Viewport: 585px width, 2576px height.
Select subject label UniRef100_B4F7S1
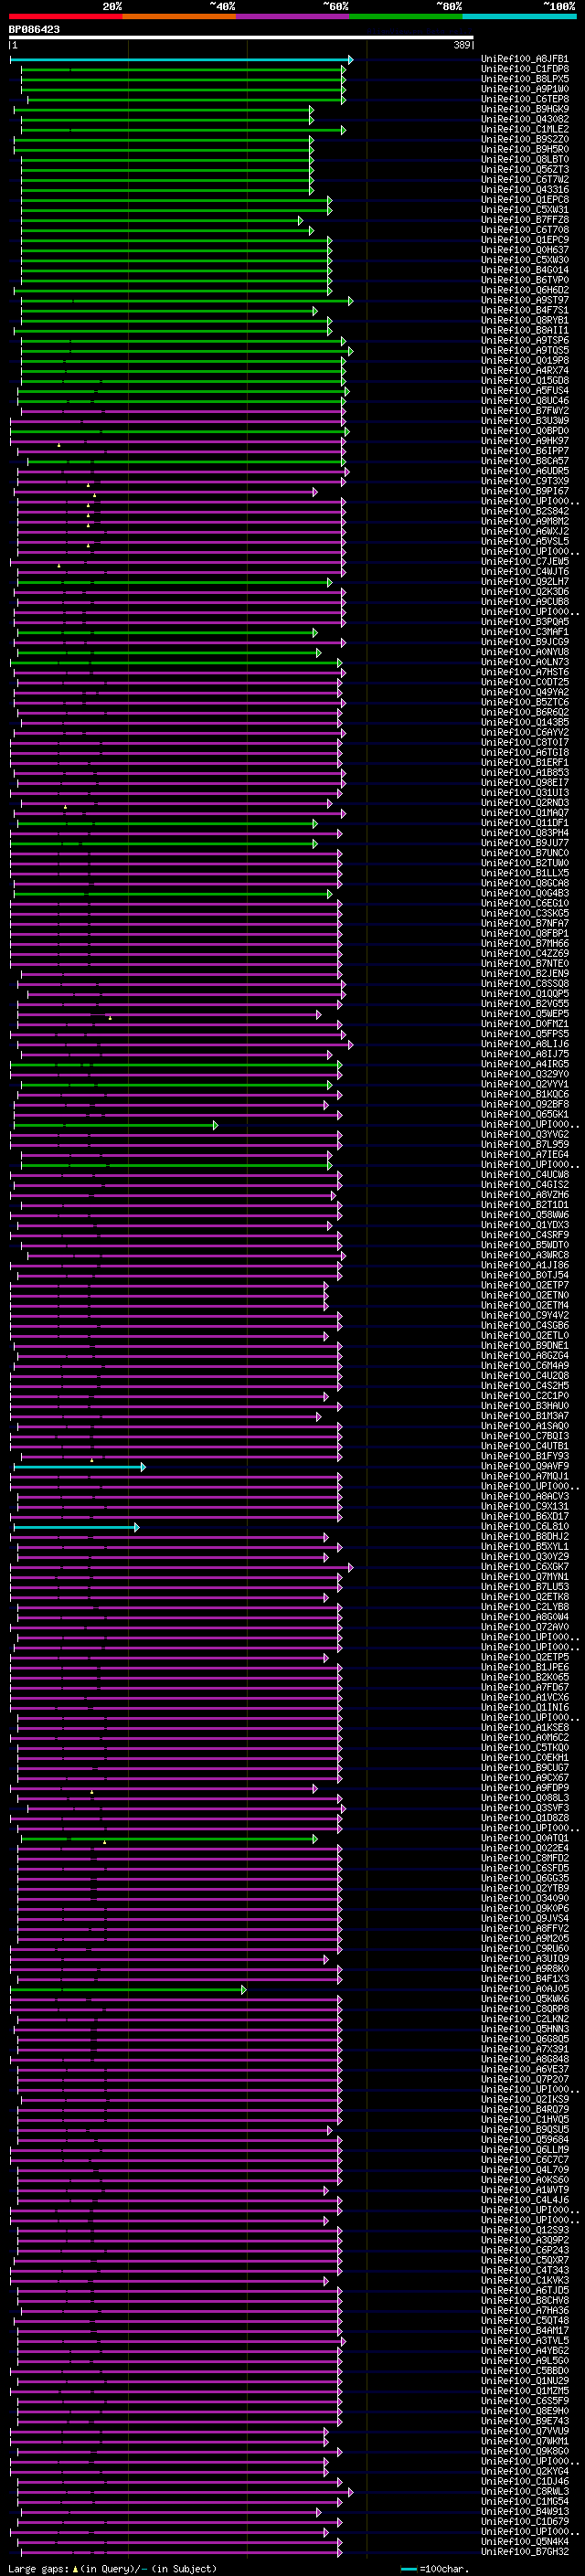(524, 310)
